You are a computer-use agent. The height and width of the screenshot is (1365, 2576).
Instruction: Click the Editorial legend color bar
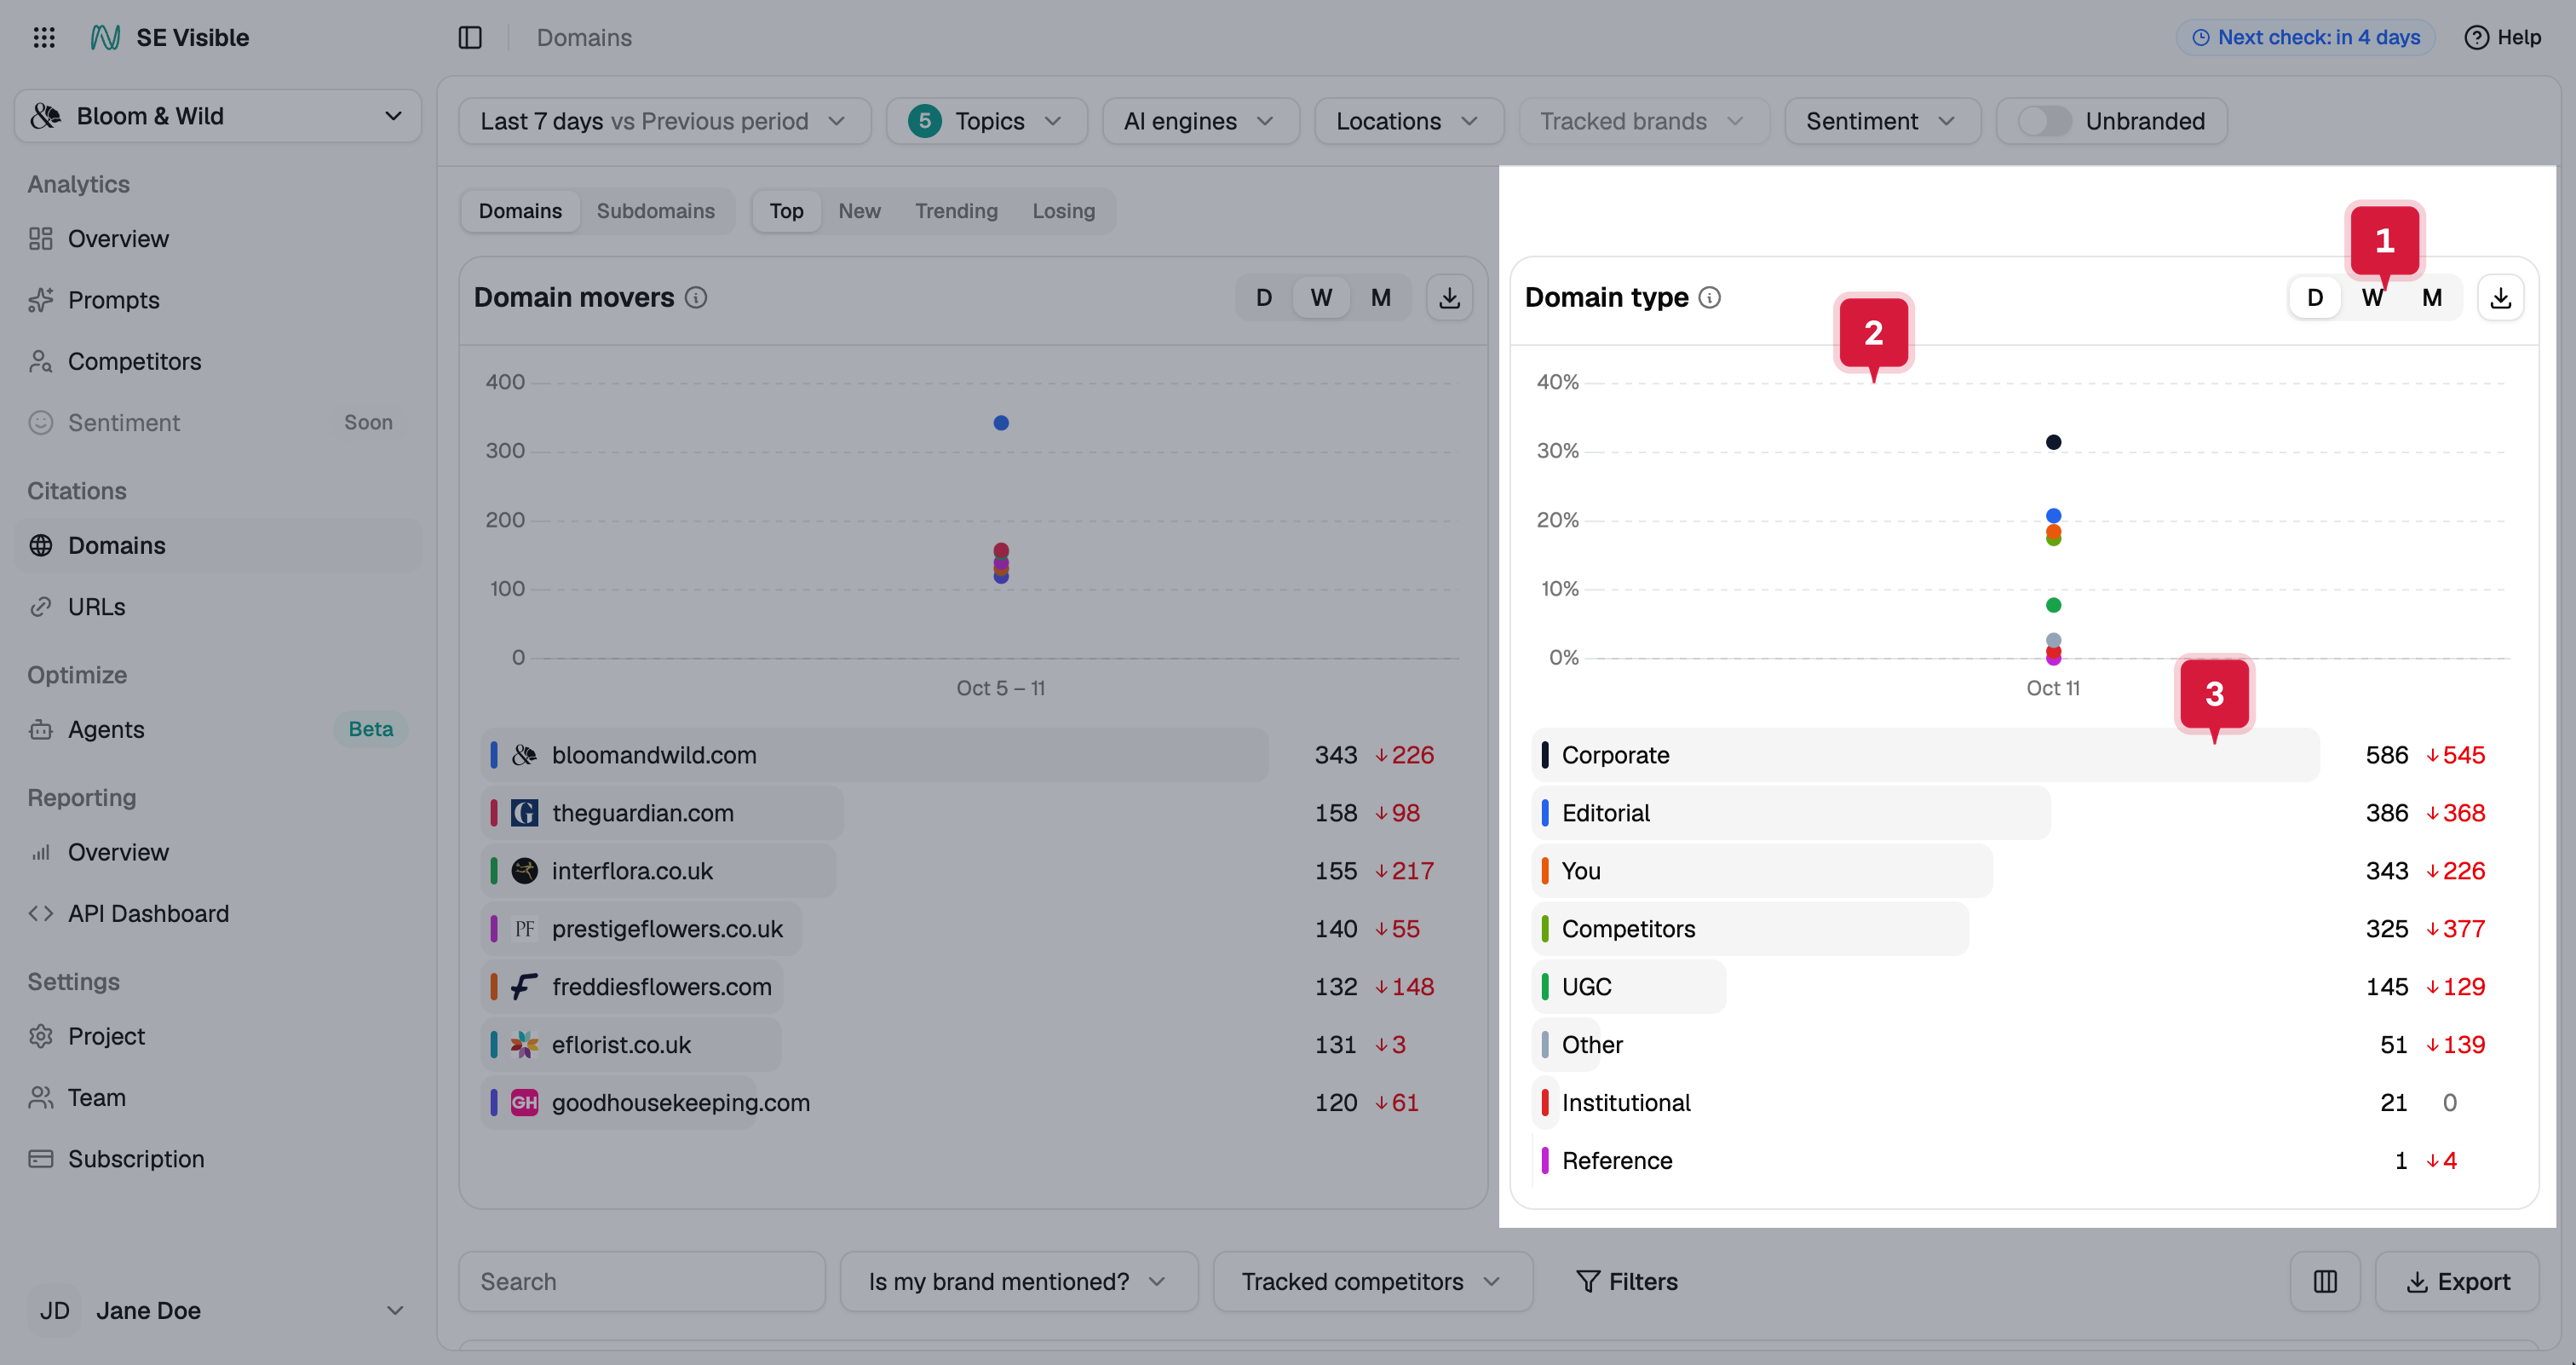(x=1545, y=813)
